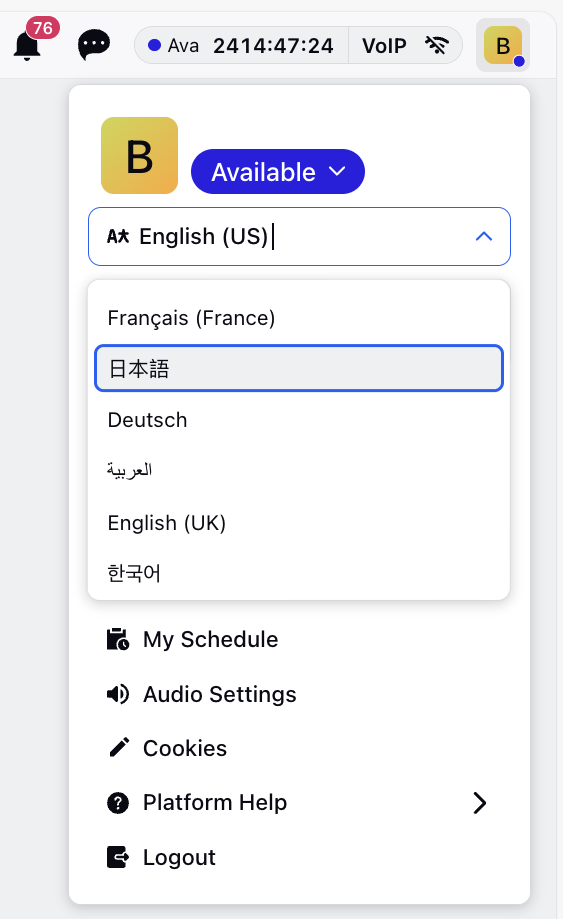
Task: Click the Ava timer status pill
Action: tap(241, 45)
